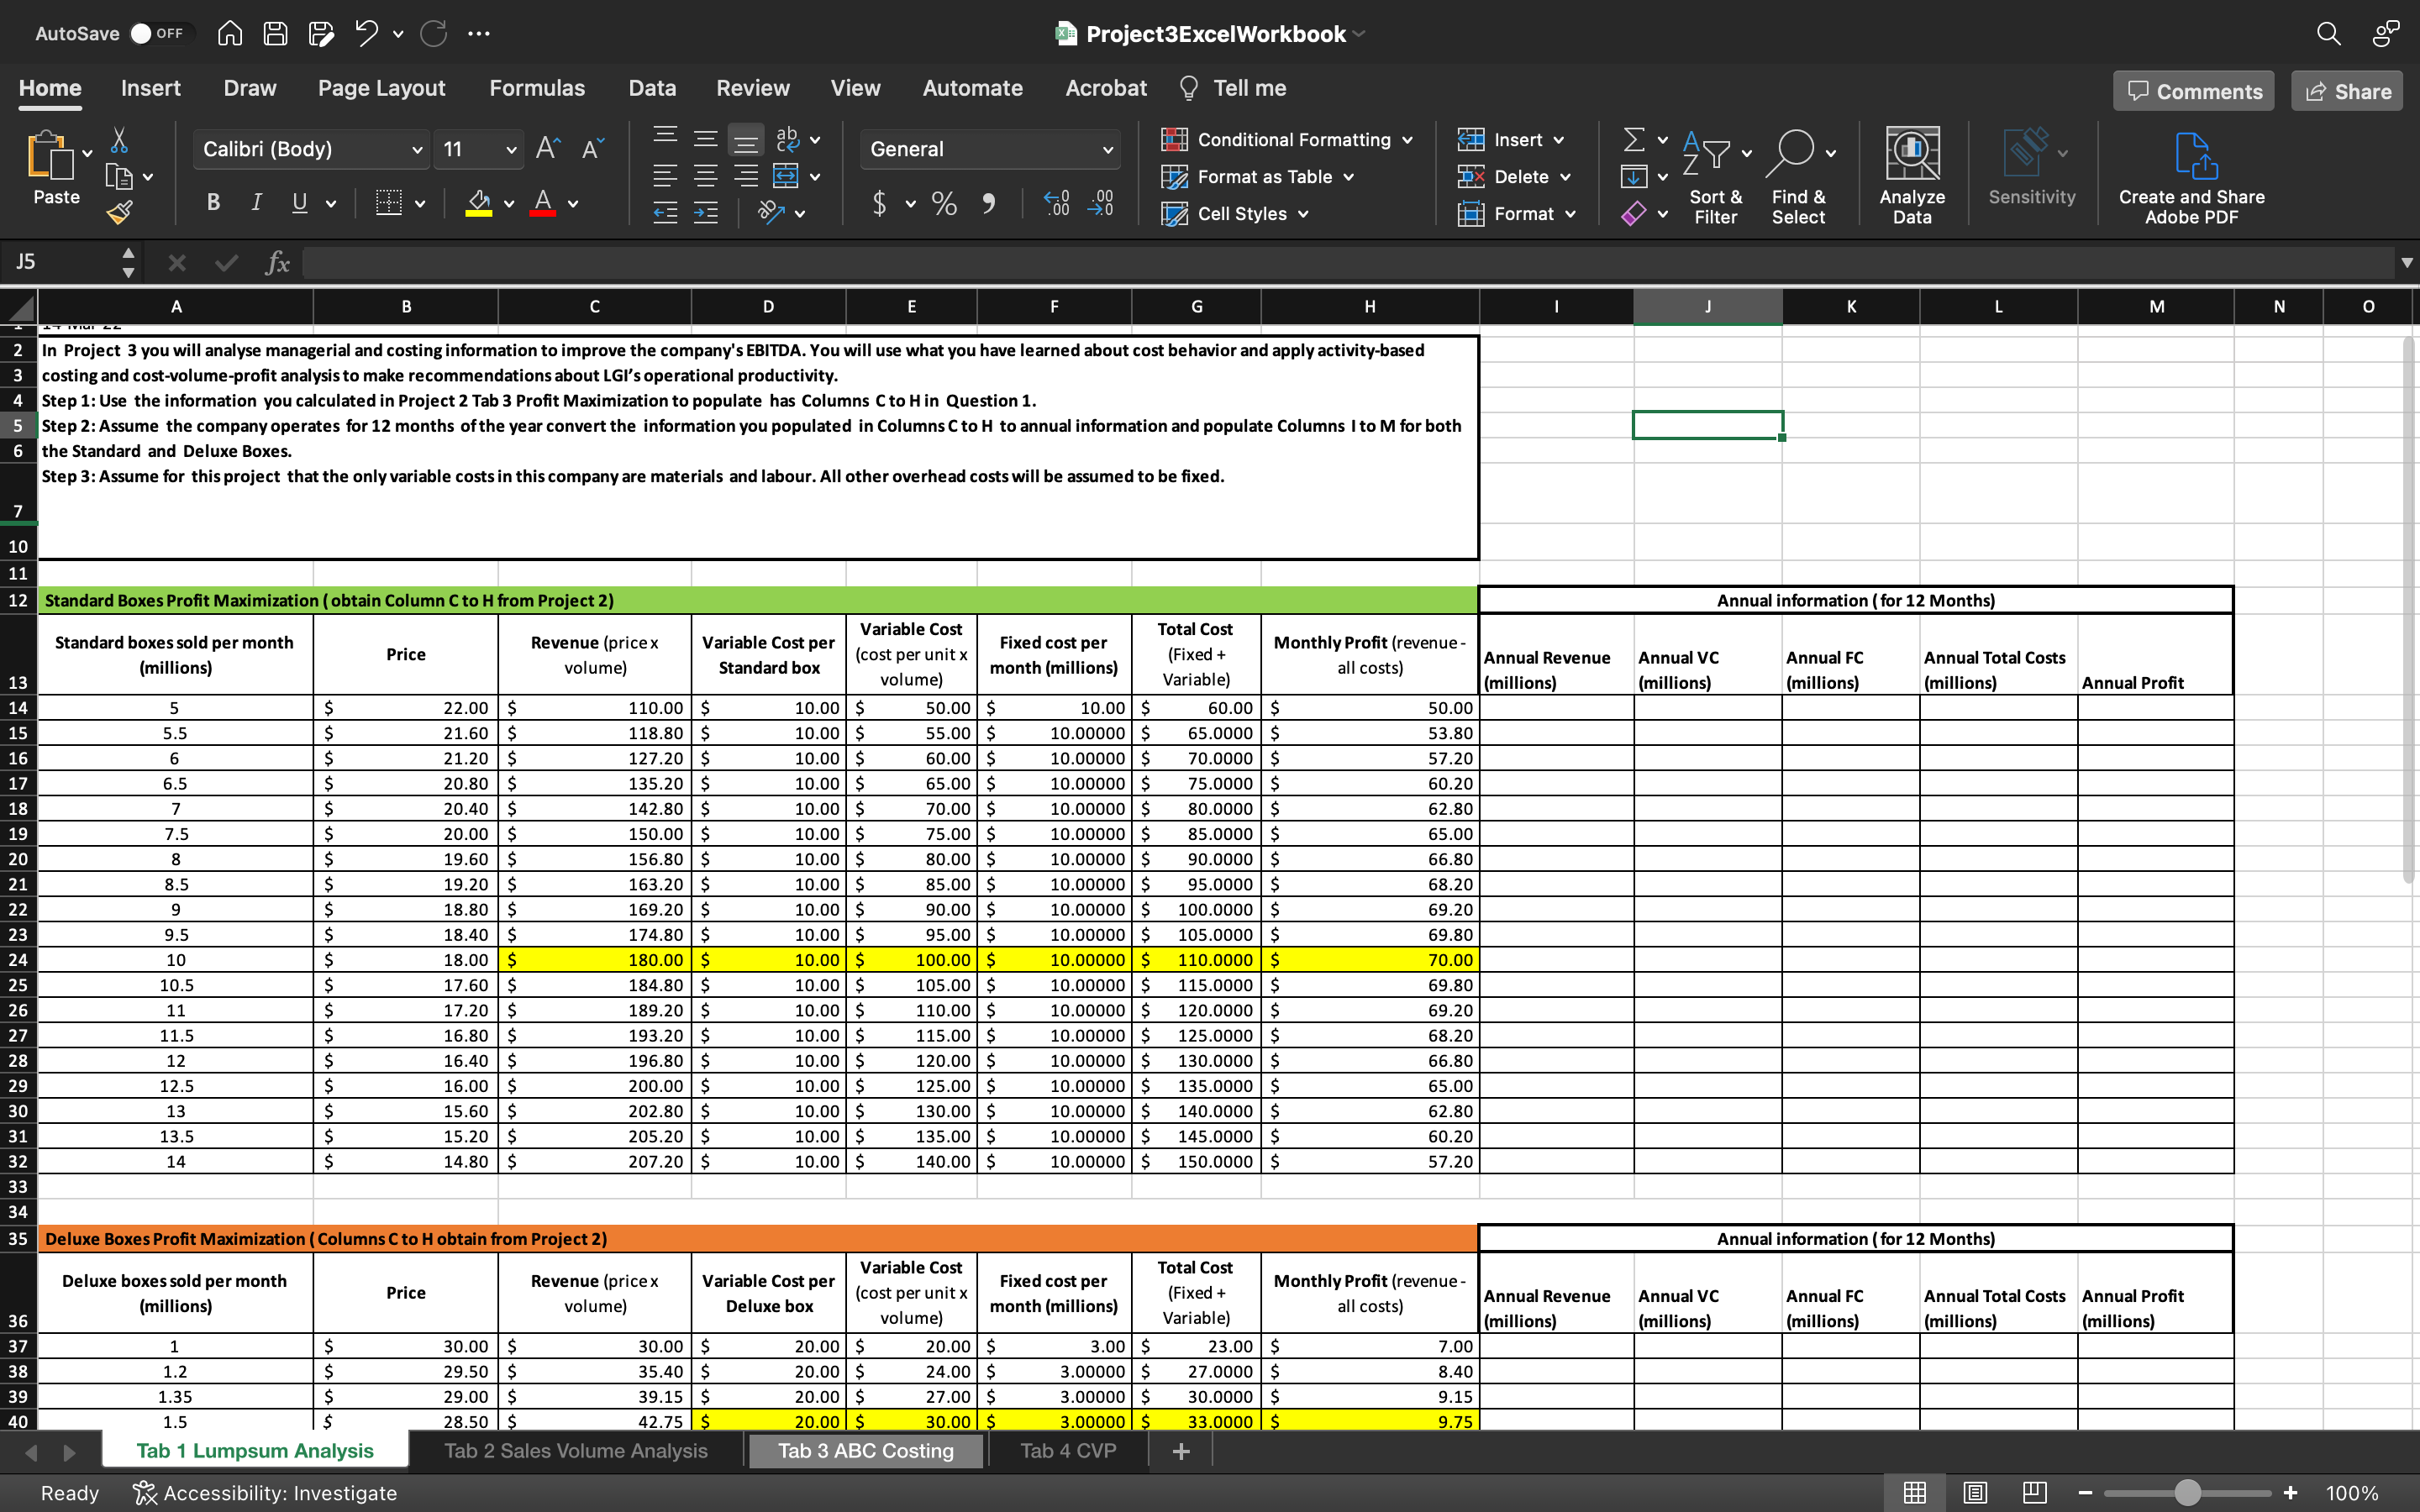Open the Tab 4 CVP sheet
This screenshot has height=1512, width=2420.
coord(1066,1450)
